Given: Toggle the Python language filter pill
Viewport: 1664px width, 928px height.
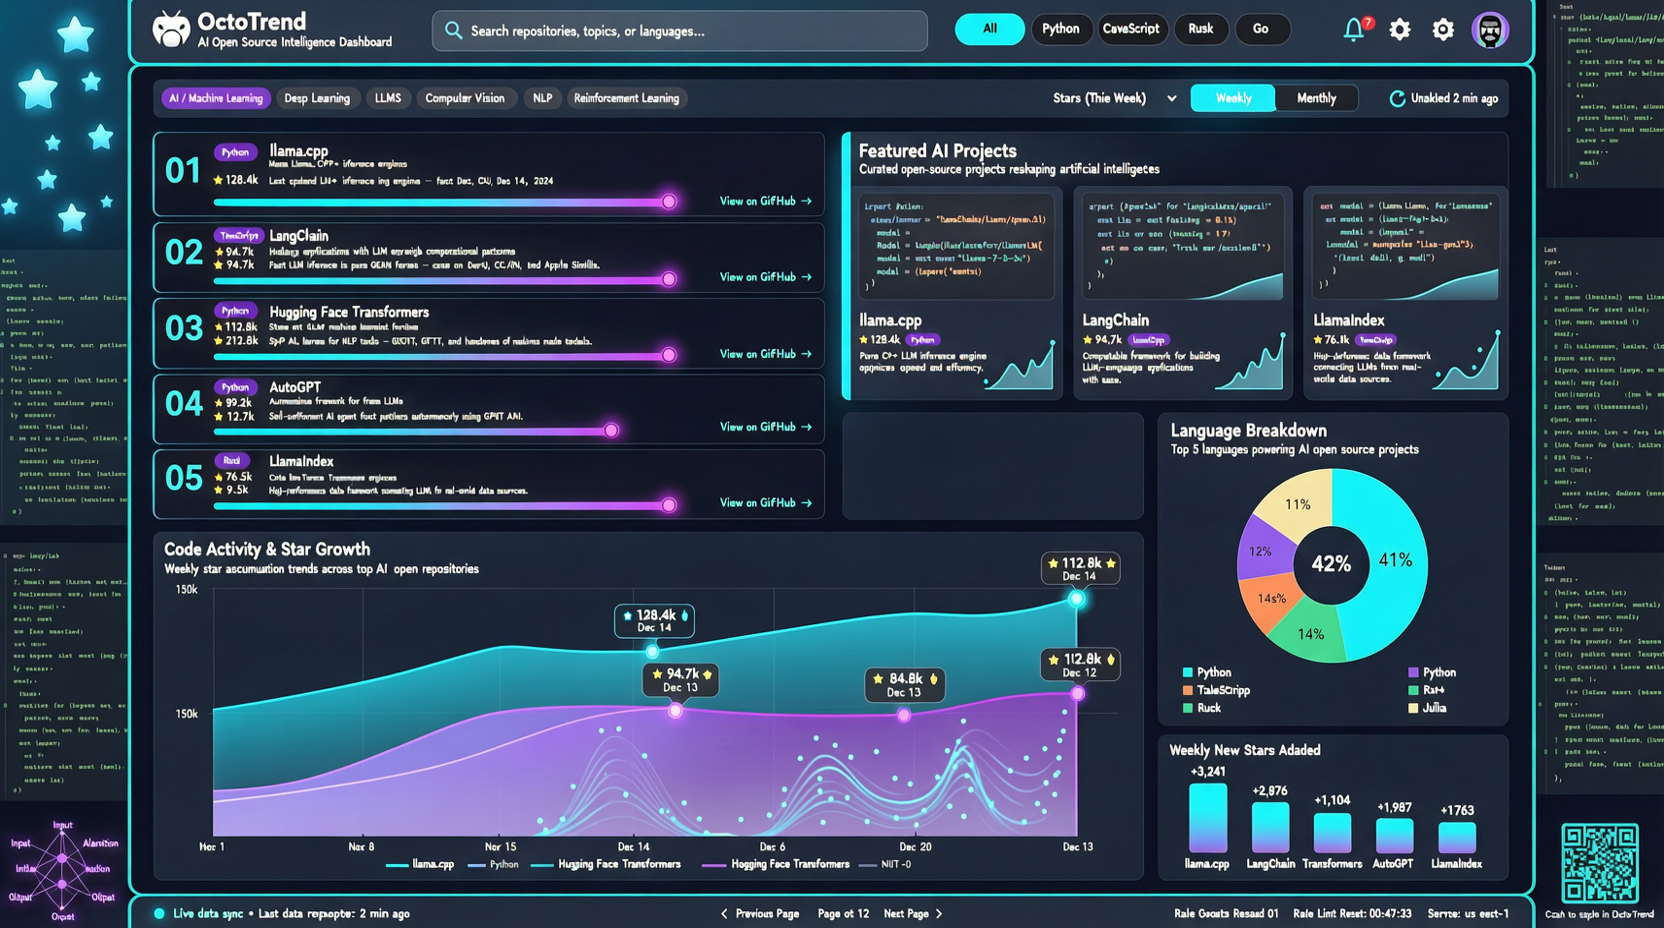Looking at the screenshot, I should [x=1061, y=29].
